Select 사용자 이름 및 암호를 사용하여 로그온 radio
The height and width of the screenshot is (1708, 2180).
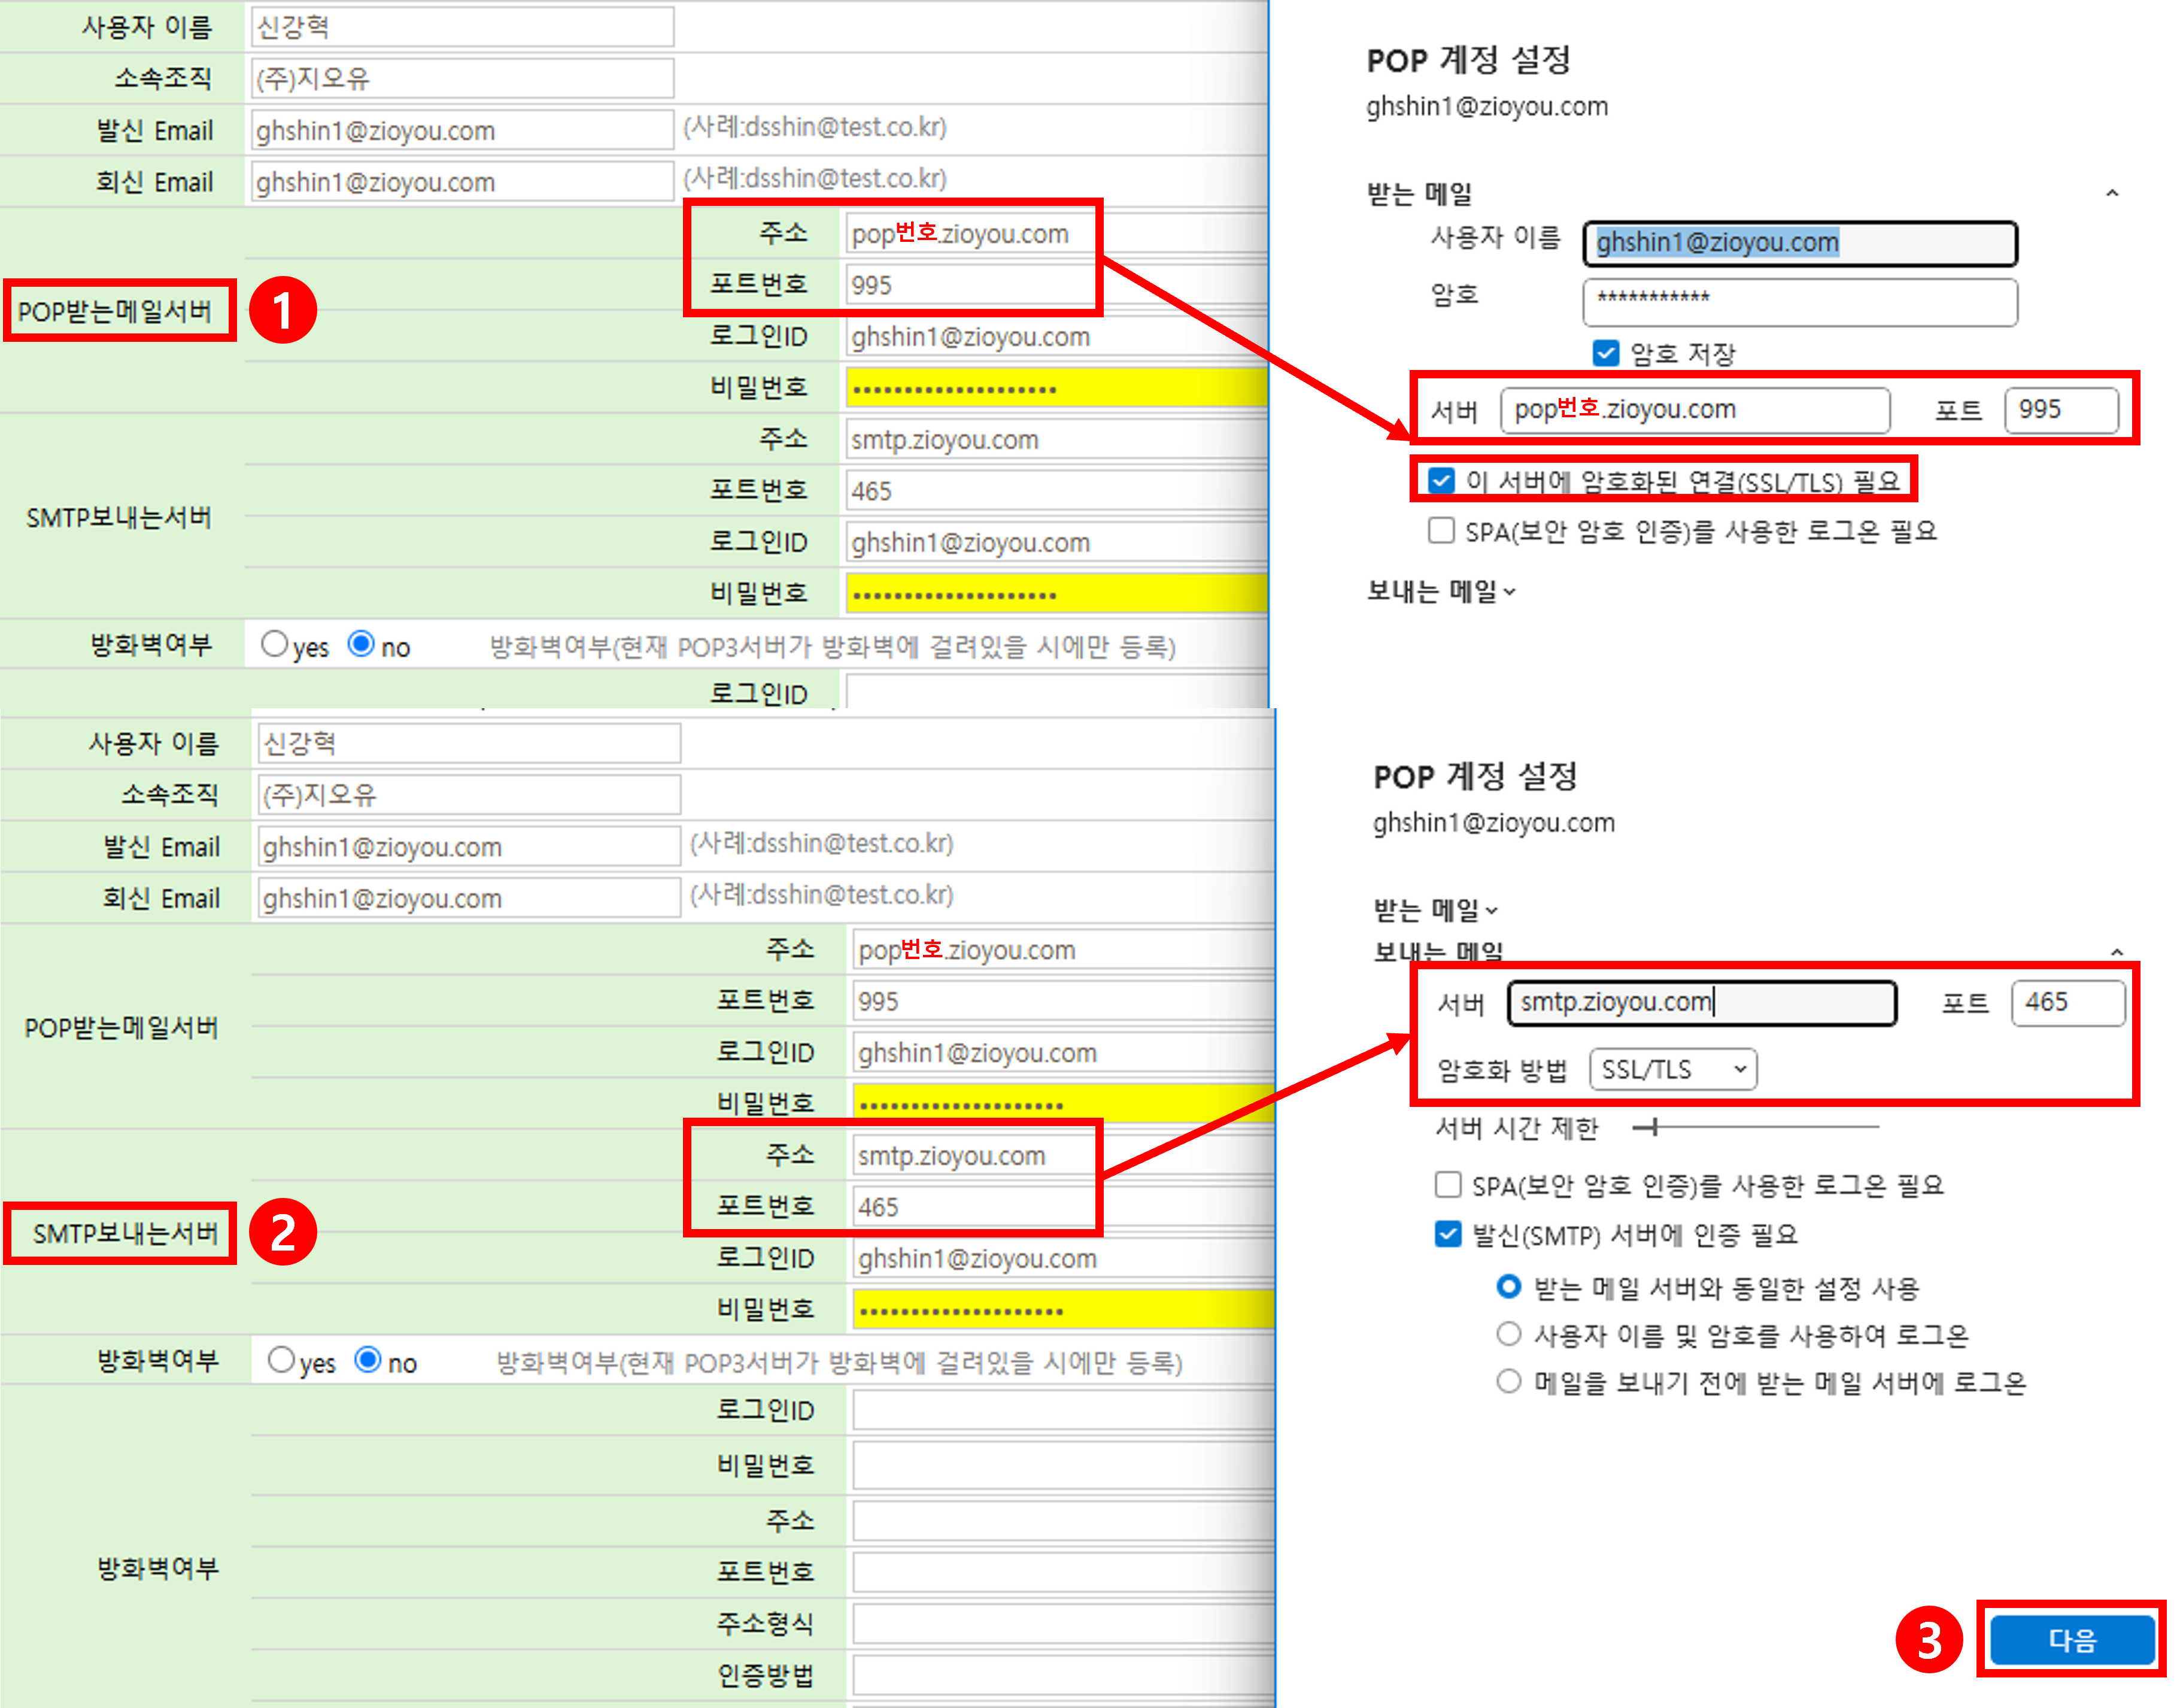point(1508,1334)
